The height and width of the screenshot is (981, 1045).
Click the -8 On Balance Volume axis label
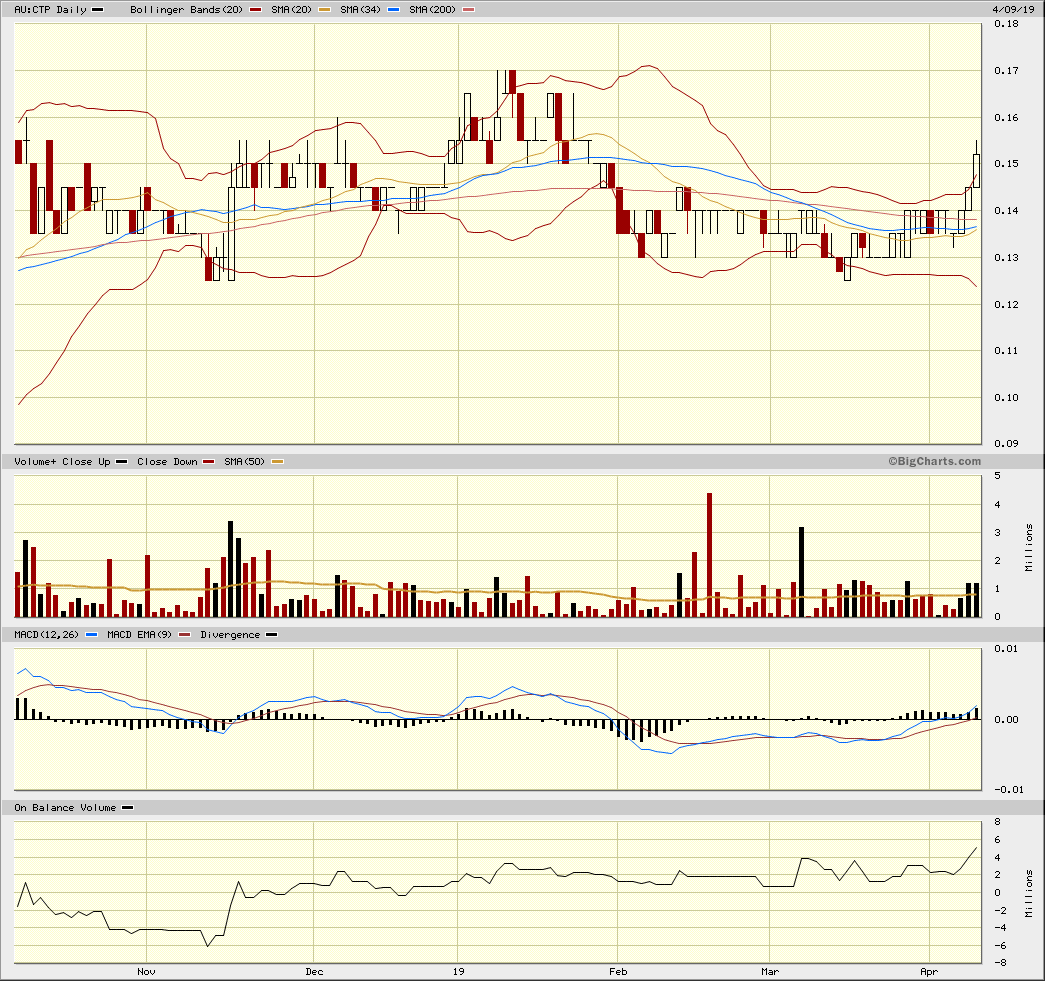point(1000,962)
